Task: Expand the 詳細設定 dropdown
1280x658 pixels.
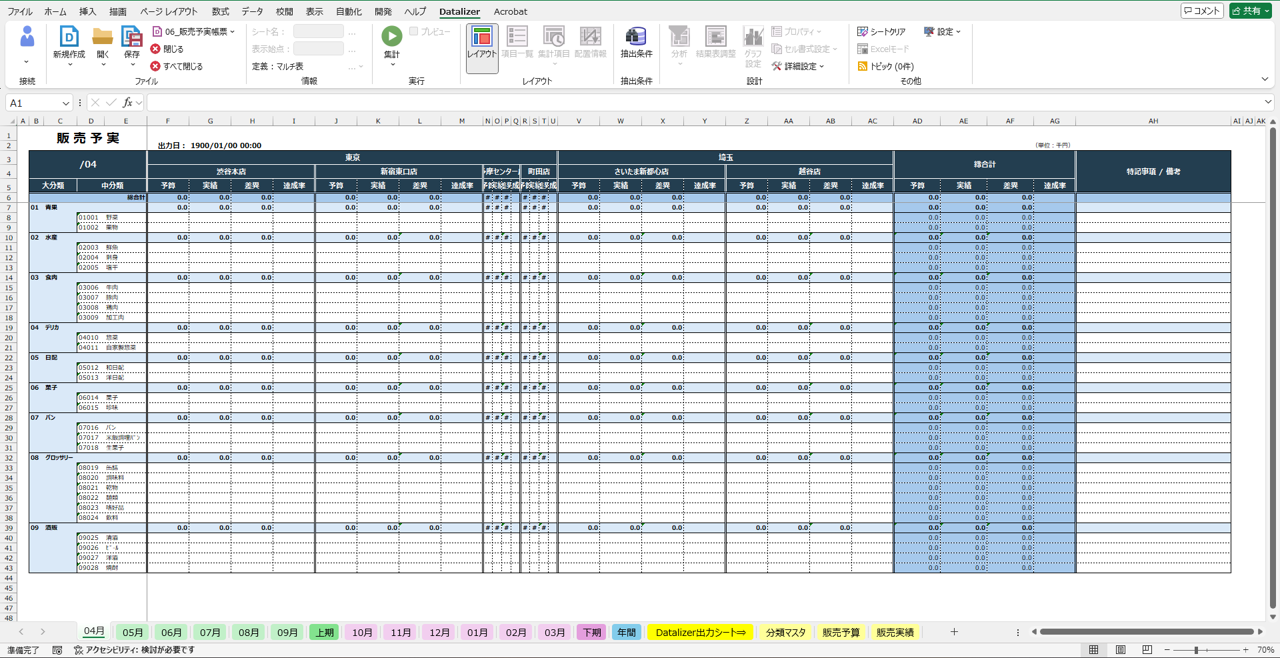Action: [799, 66]
